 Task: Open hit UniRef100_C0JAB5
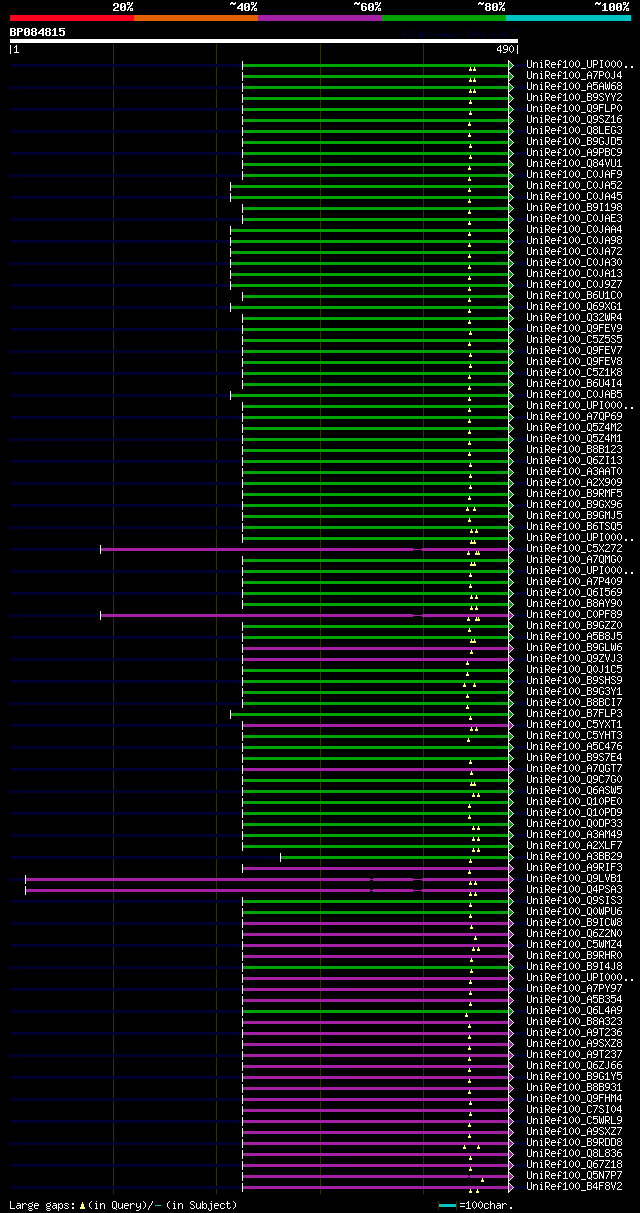tap(574, 394)
